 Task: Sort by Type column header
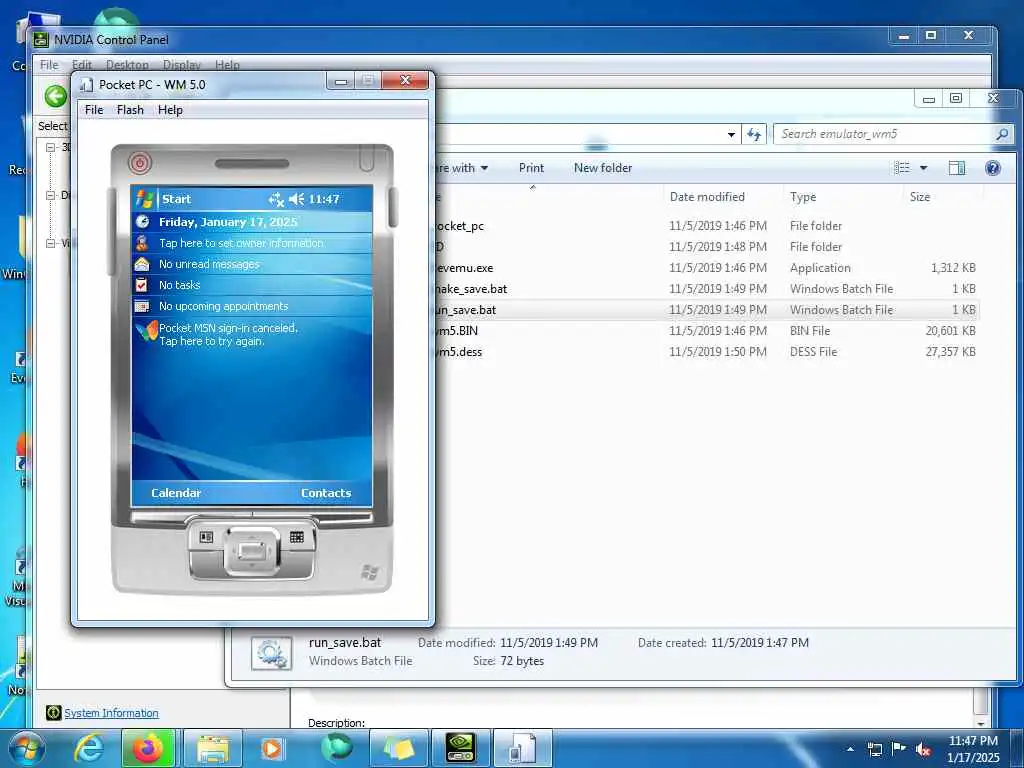pyautogui.click(x=803, y=197)
